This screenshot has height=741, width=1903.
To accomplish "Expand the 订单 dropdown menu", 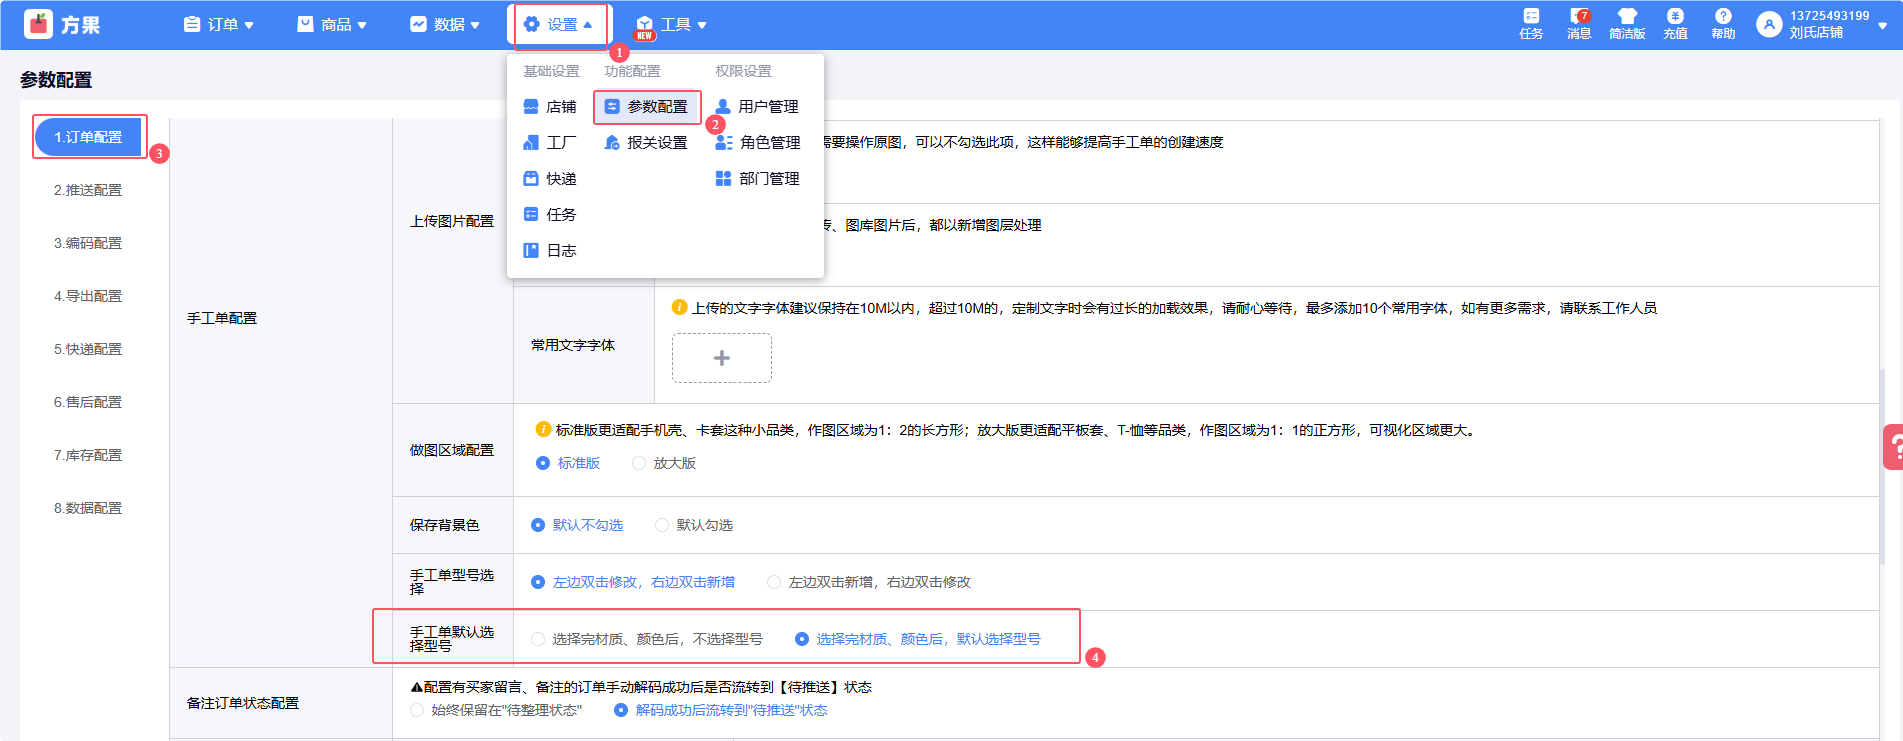I will pyautogui.click(x=219, y=25).
